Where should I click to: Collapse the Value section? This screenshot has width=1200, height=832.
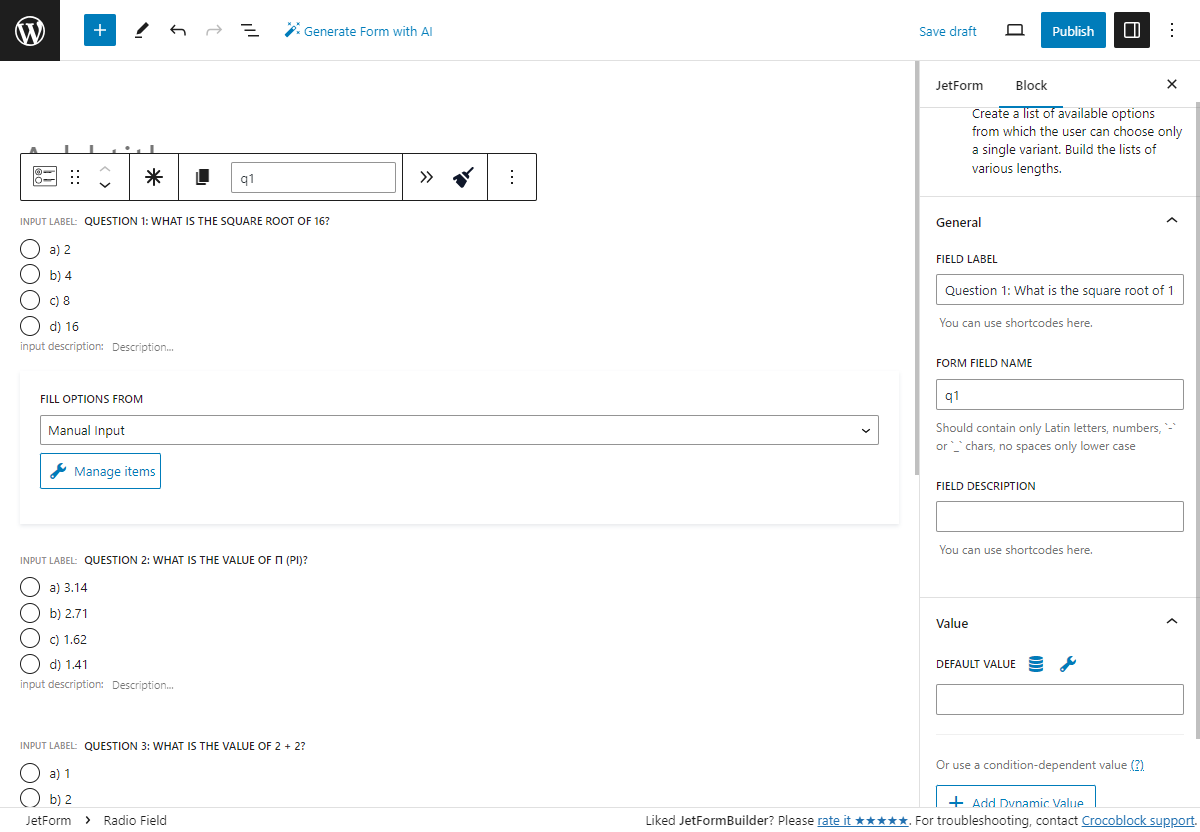tap(1171, 622)
